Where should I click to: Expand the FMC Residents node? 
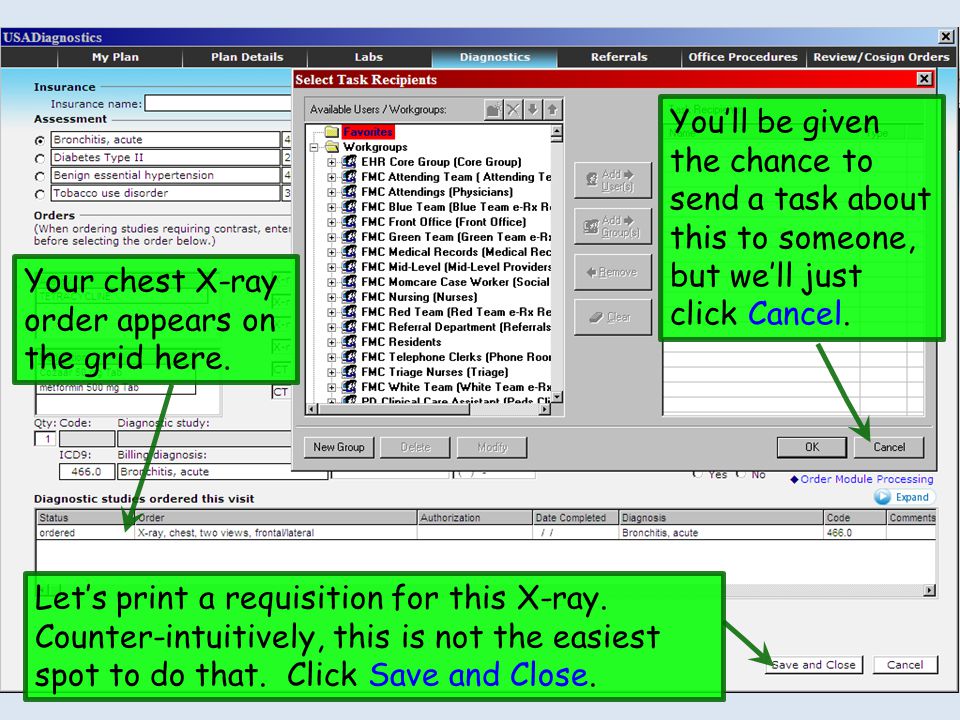pos(331,342)
